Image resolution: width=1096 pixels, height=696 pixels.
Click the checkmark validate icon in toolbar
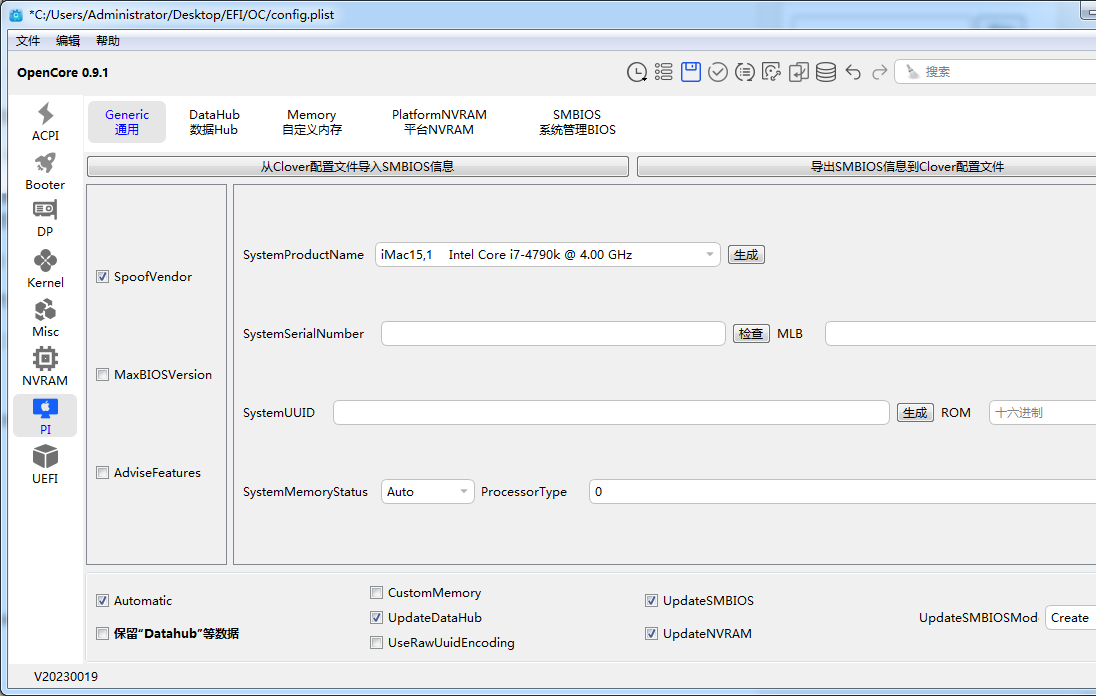718,71
